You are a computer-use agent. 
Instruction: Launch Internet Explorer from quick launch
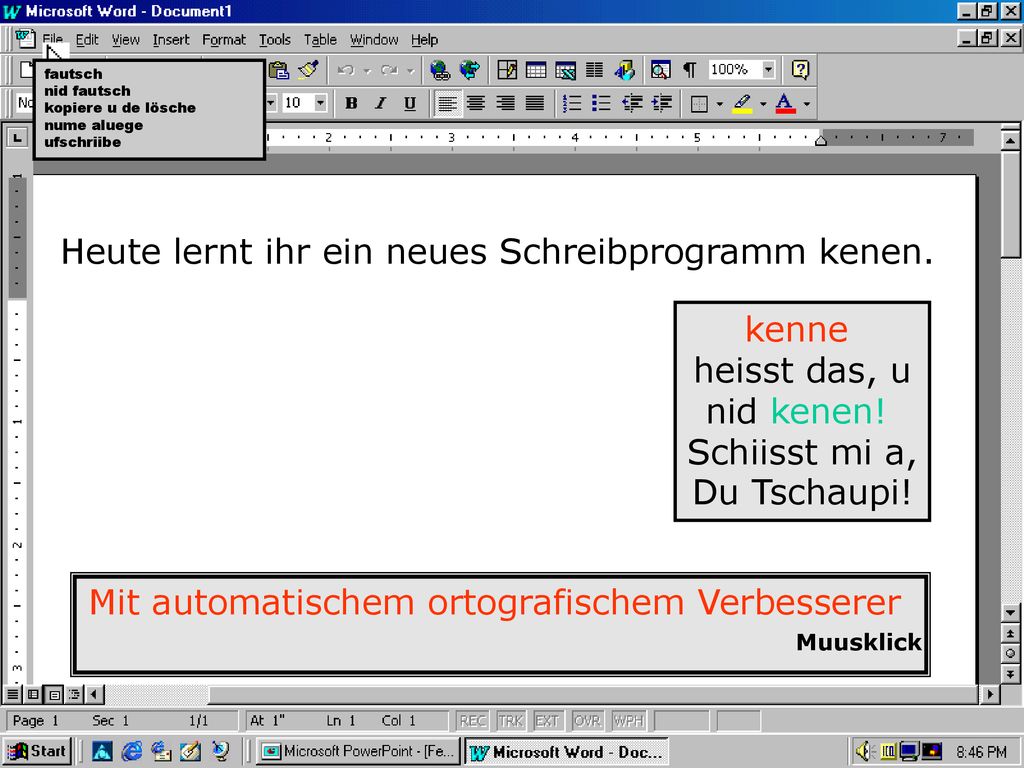pos(131,751)
